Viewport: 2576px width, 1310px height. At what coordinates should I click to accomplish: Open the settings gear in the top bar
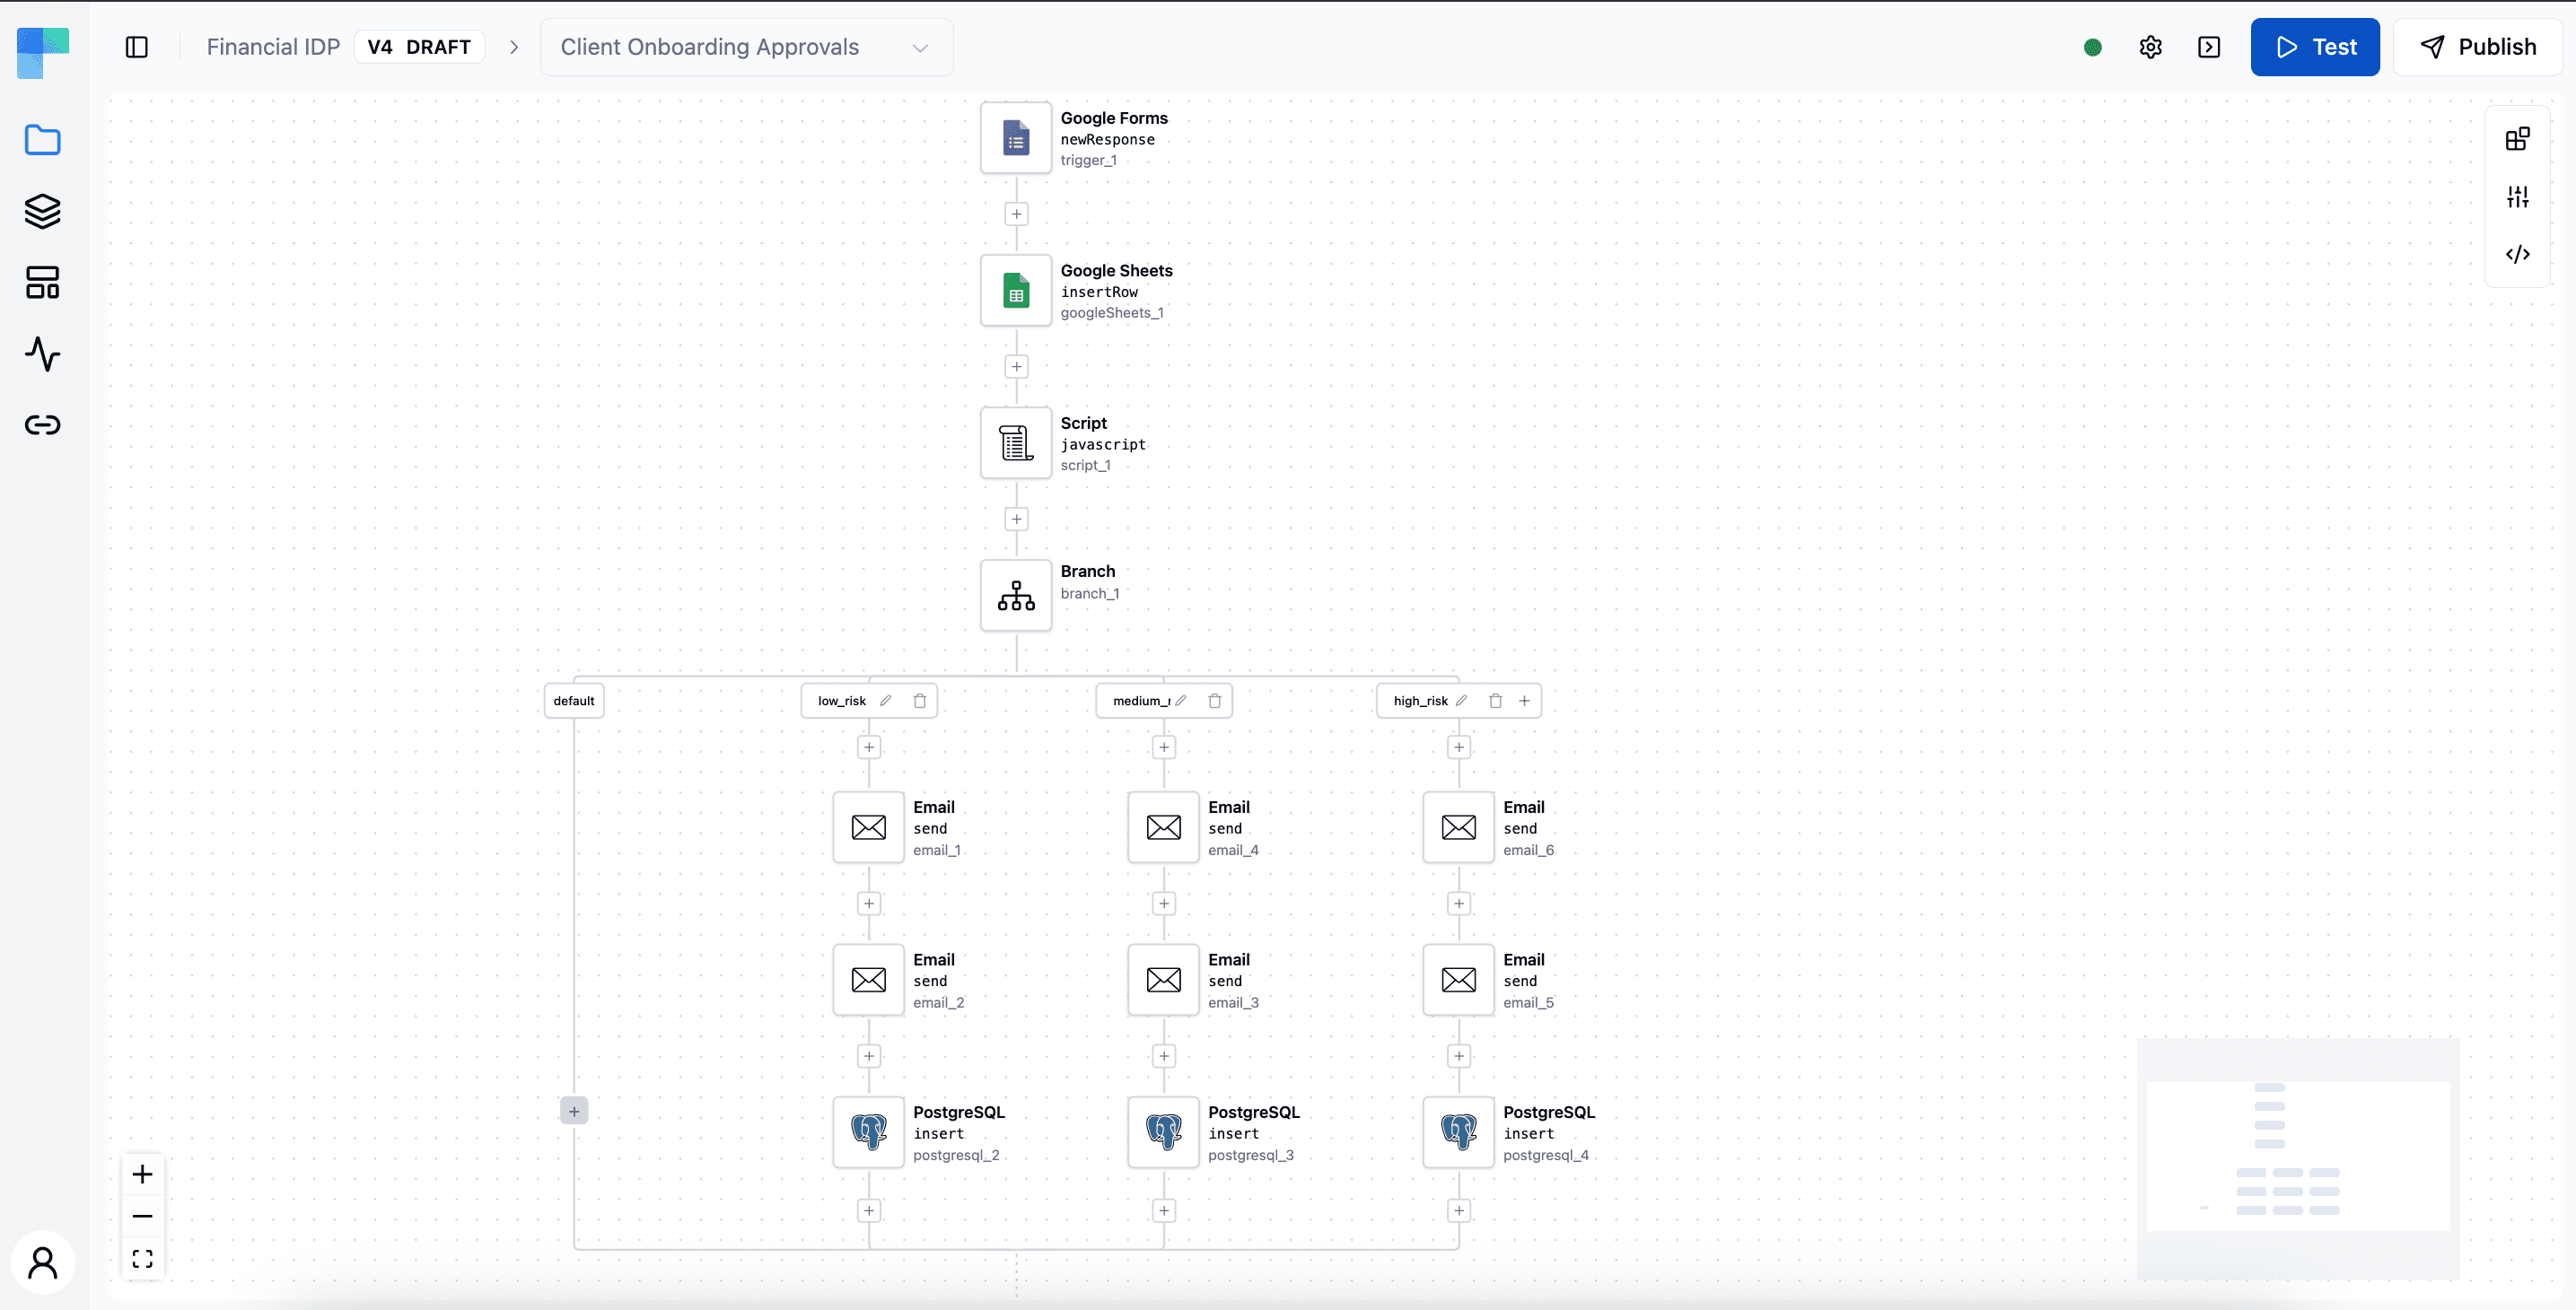[x=2151, y=47]
